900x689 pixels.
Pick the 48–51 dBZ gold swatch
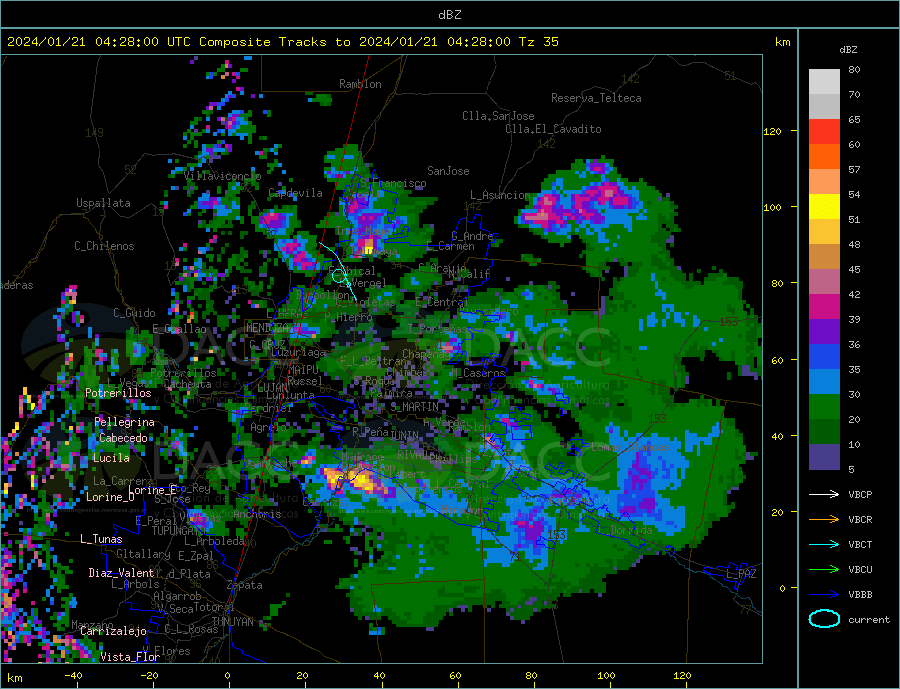(824, 232)
